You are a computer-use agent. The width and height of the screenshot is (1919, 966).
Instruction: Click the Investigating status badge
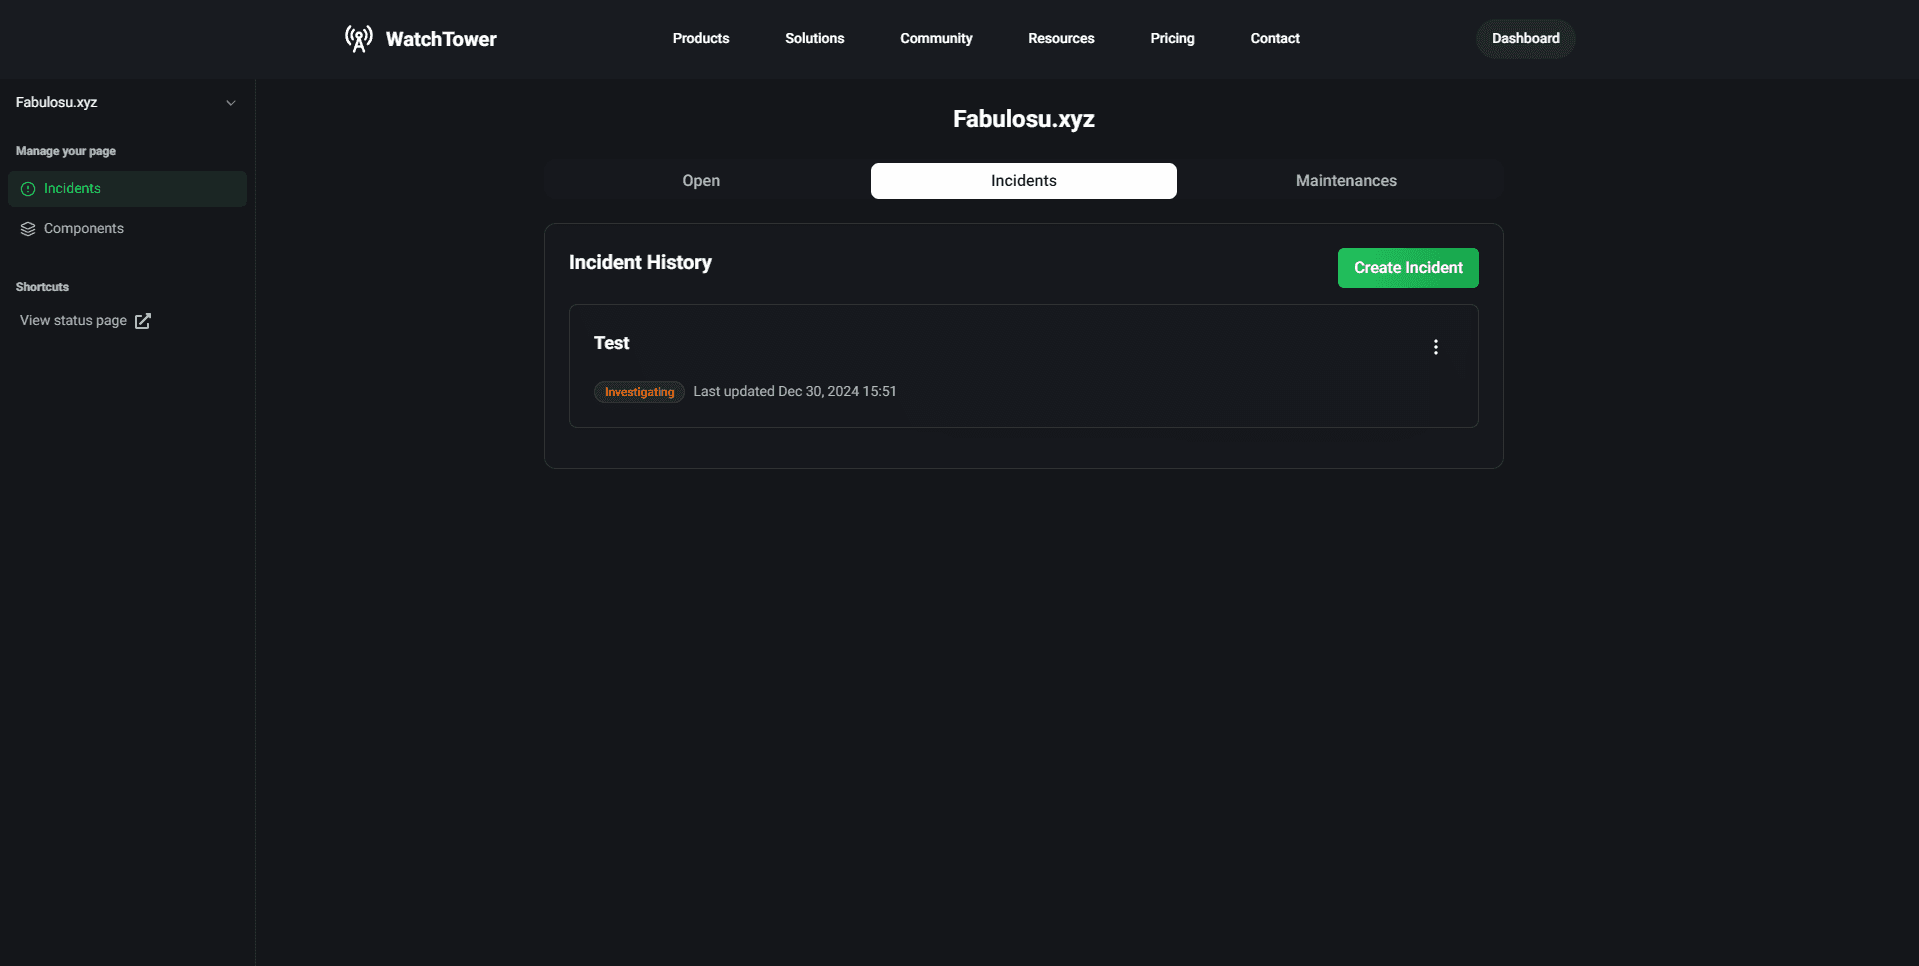pyautogui.click(x=639, y=392)
